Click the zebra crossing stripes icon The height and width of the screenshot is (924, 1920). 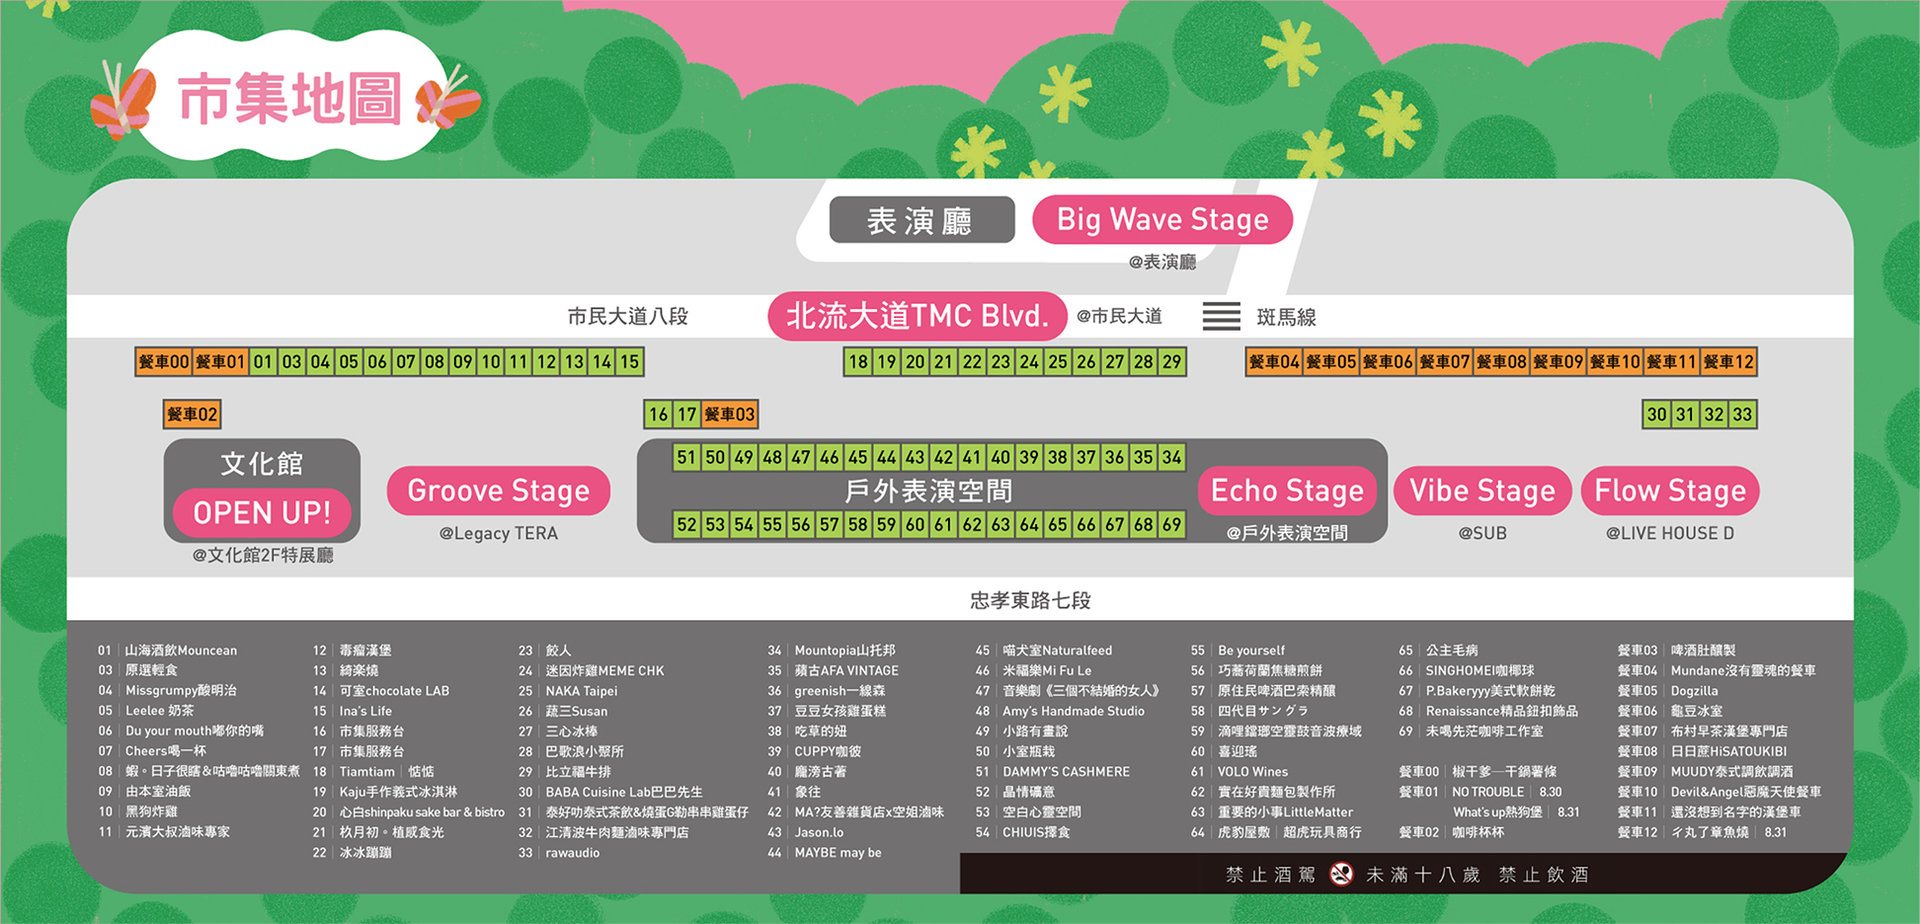pos(1221,316)
